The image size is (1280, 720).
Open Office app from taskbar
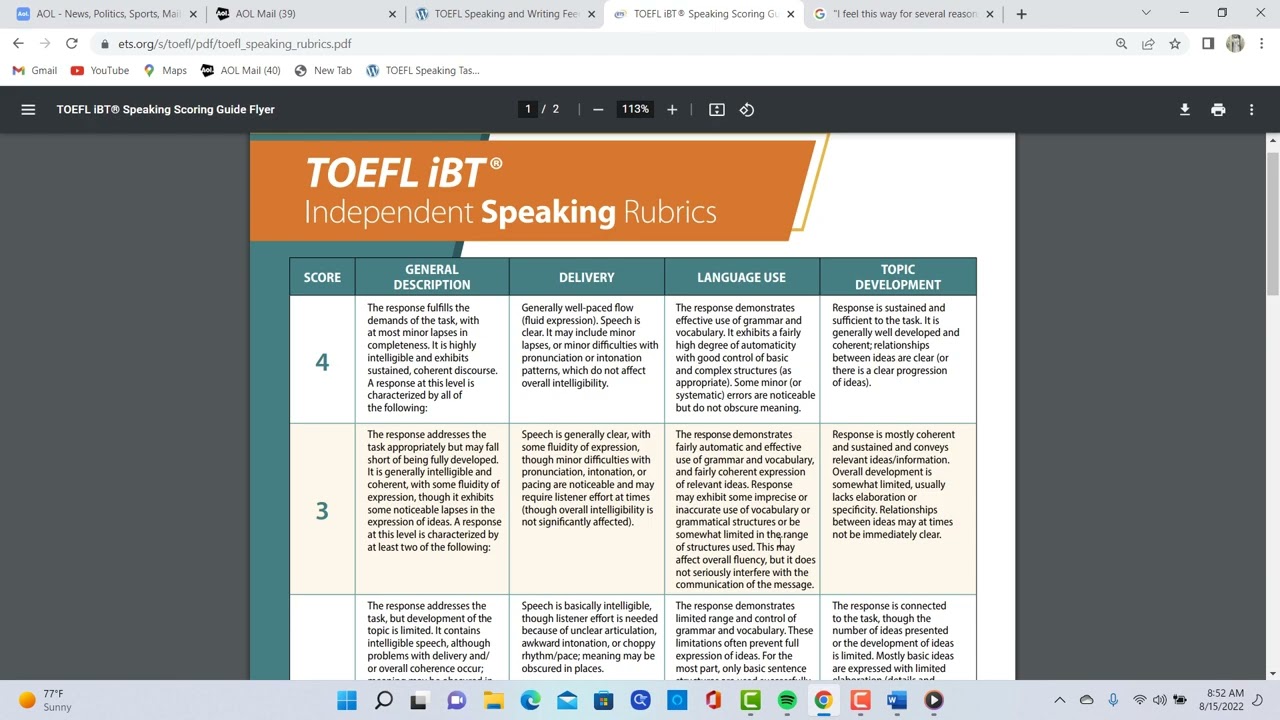tap(713, 701)
